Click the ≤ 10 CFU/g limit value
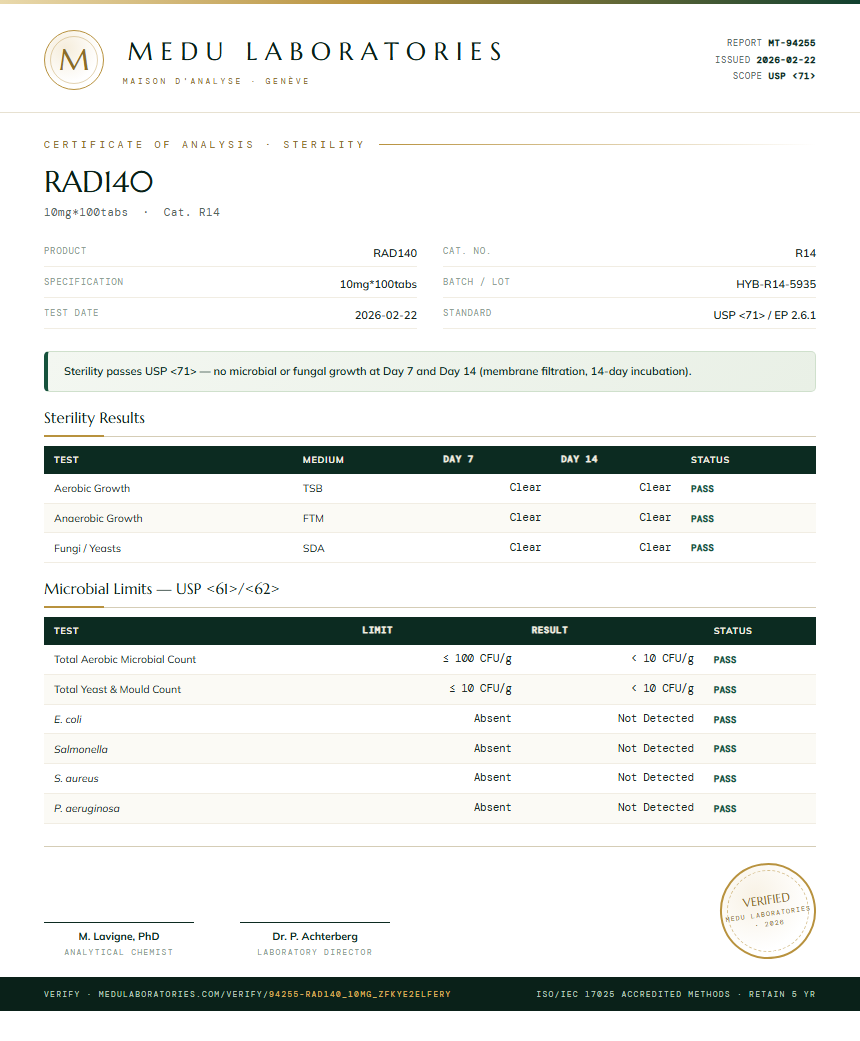The width and height of the screenshot is (860, 1041). point(481,688)
